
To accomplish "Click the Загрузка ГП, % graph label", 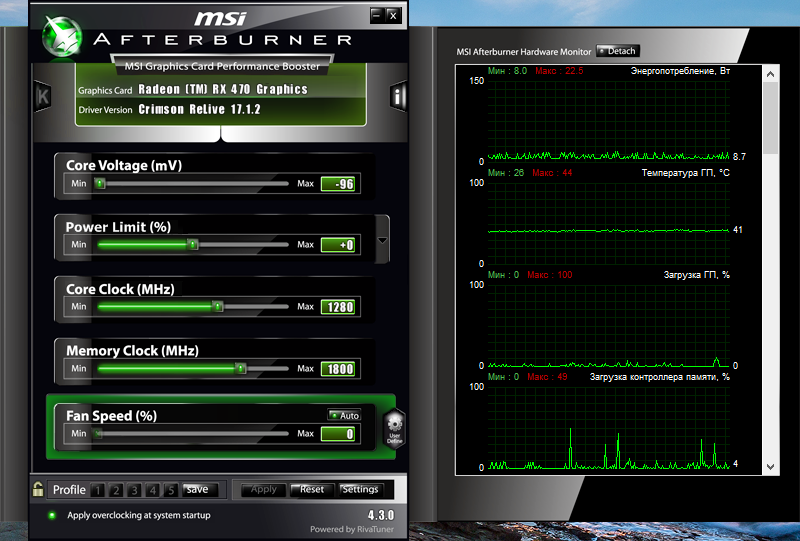I will [x=696, y=275].
